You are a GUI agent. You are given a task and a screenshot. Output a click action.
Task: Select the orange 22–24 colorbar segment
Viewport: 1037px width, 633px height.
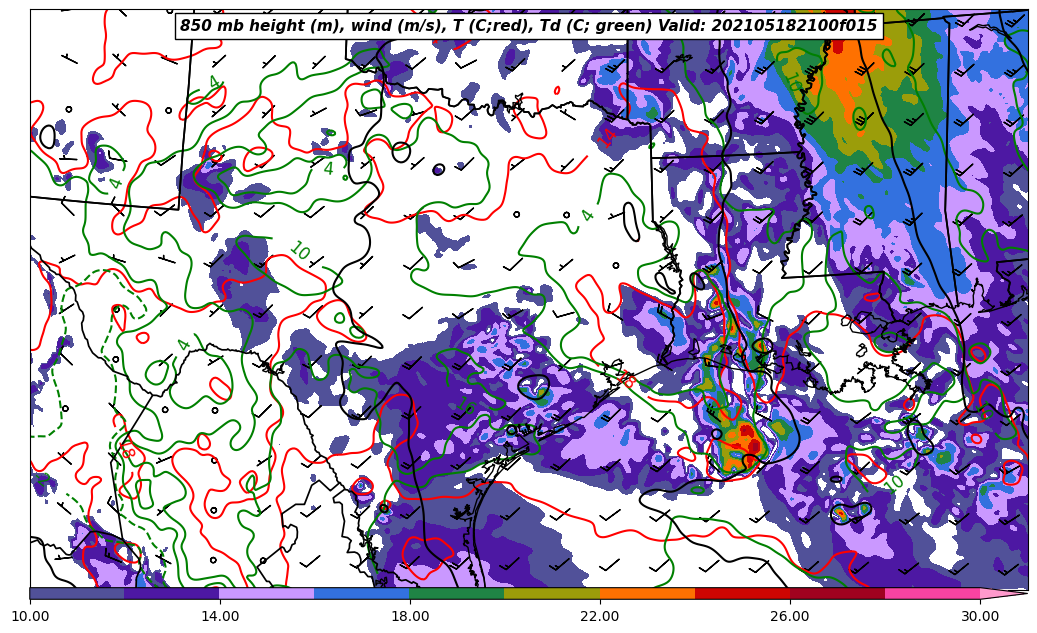(647, 593)
